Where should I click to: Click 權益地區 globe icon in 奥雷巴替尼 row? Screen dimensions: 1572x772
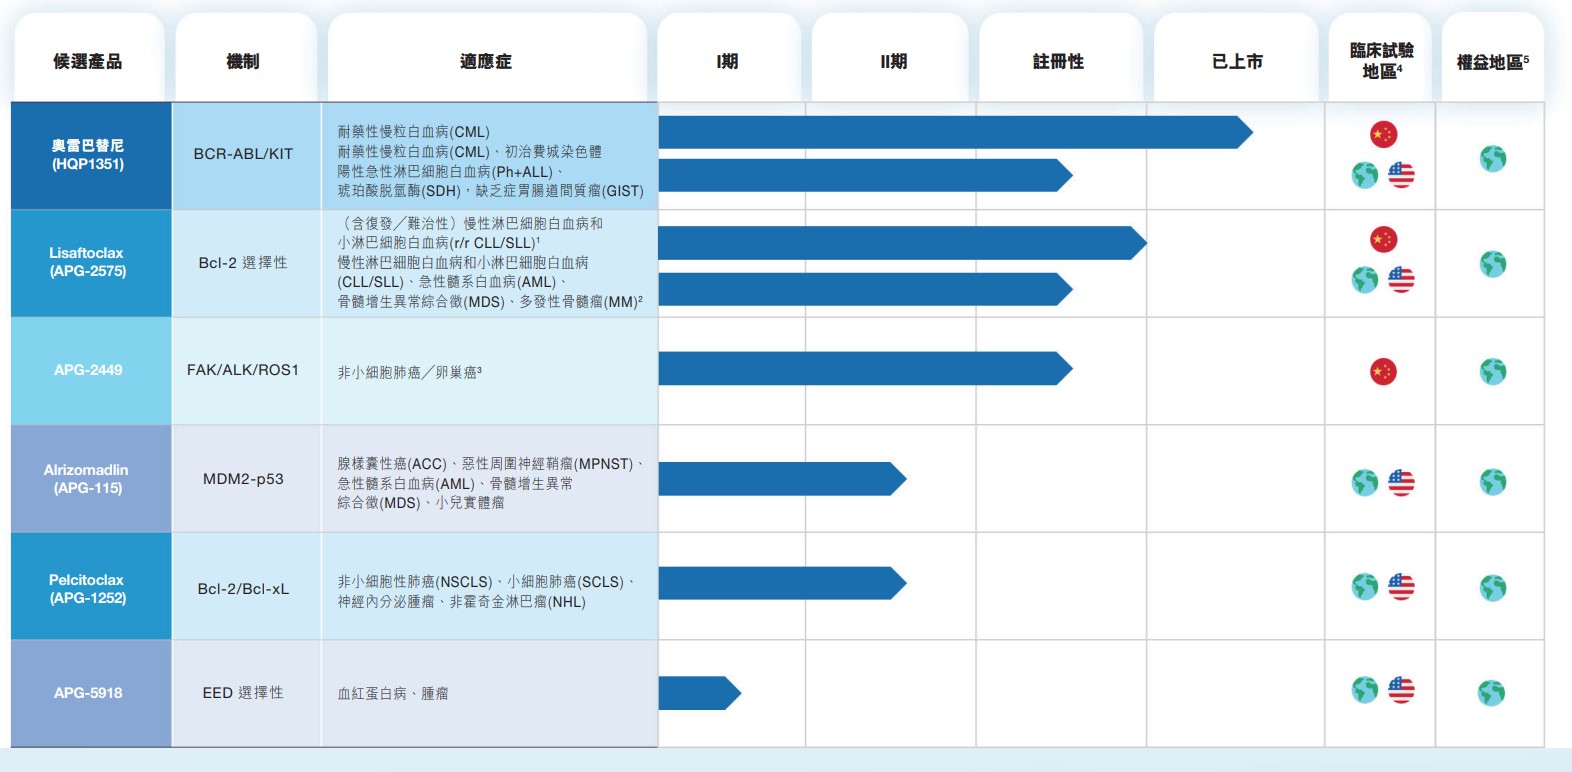(x=1493, y=159)
